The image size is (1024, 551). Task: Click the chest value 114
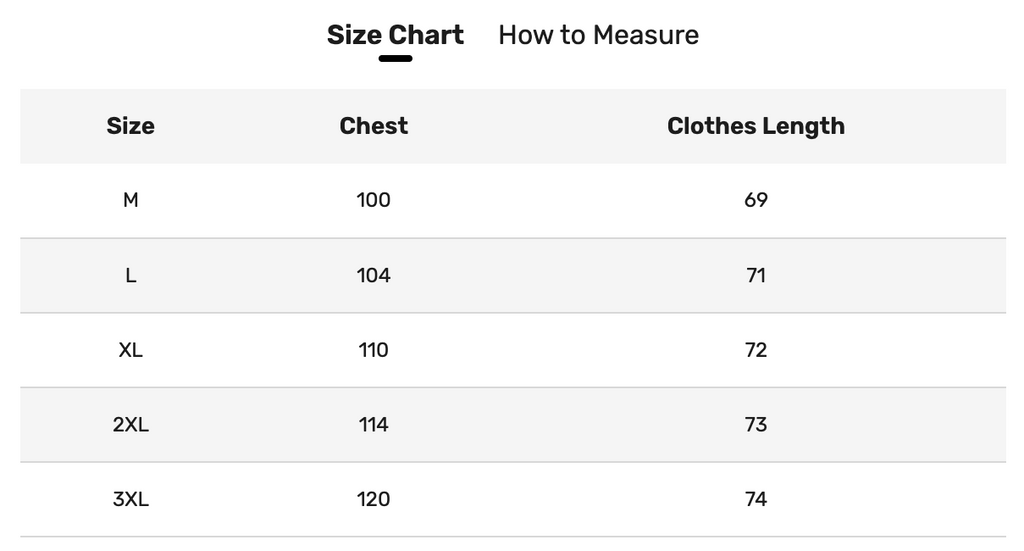374,424
